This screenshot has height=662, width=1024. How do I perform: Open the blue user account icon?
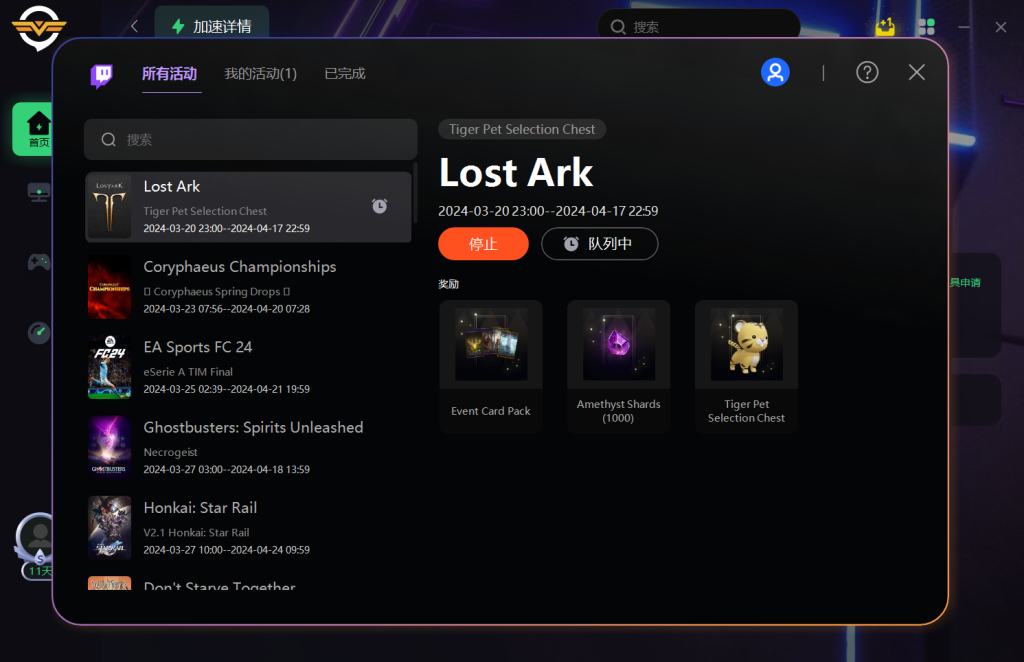(x=775, y=72)
